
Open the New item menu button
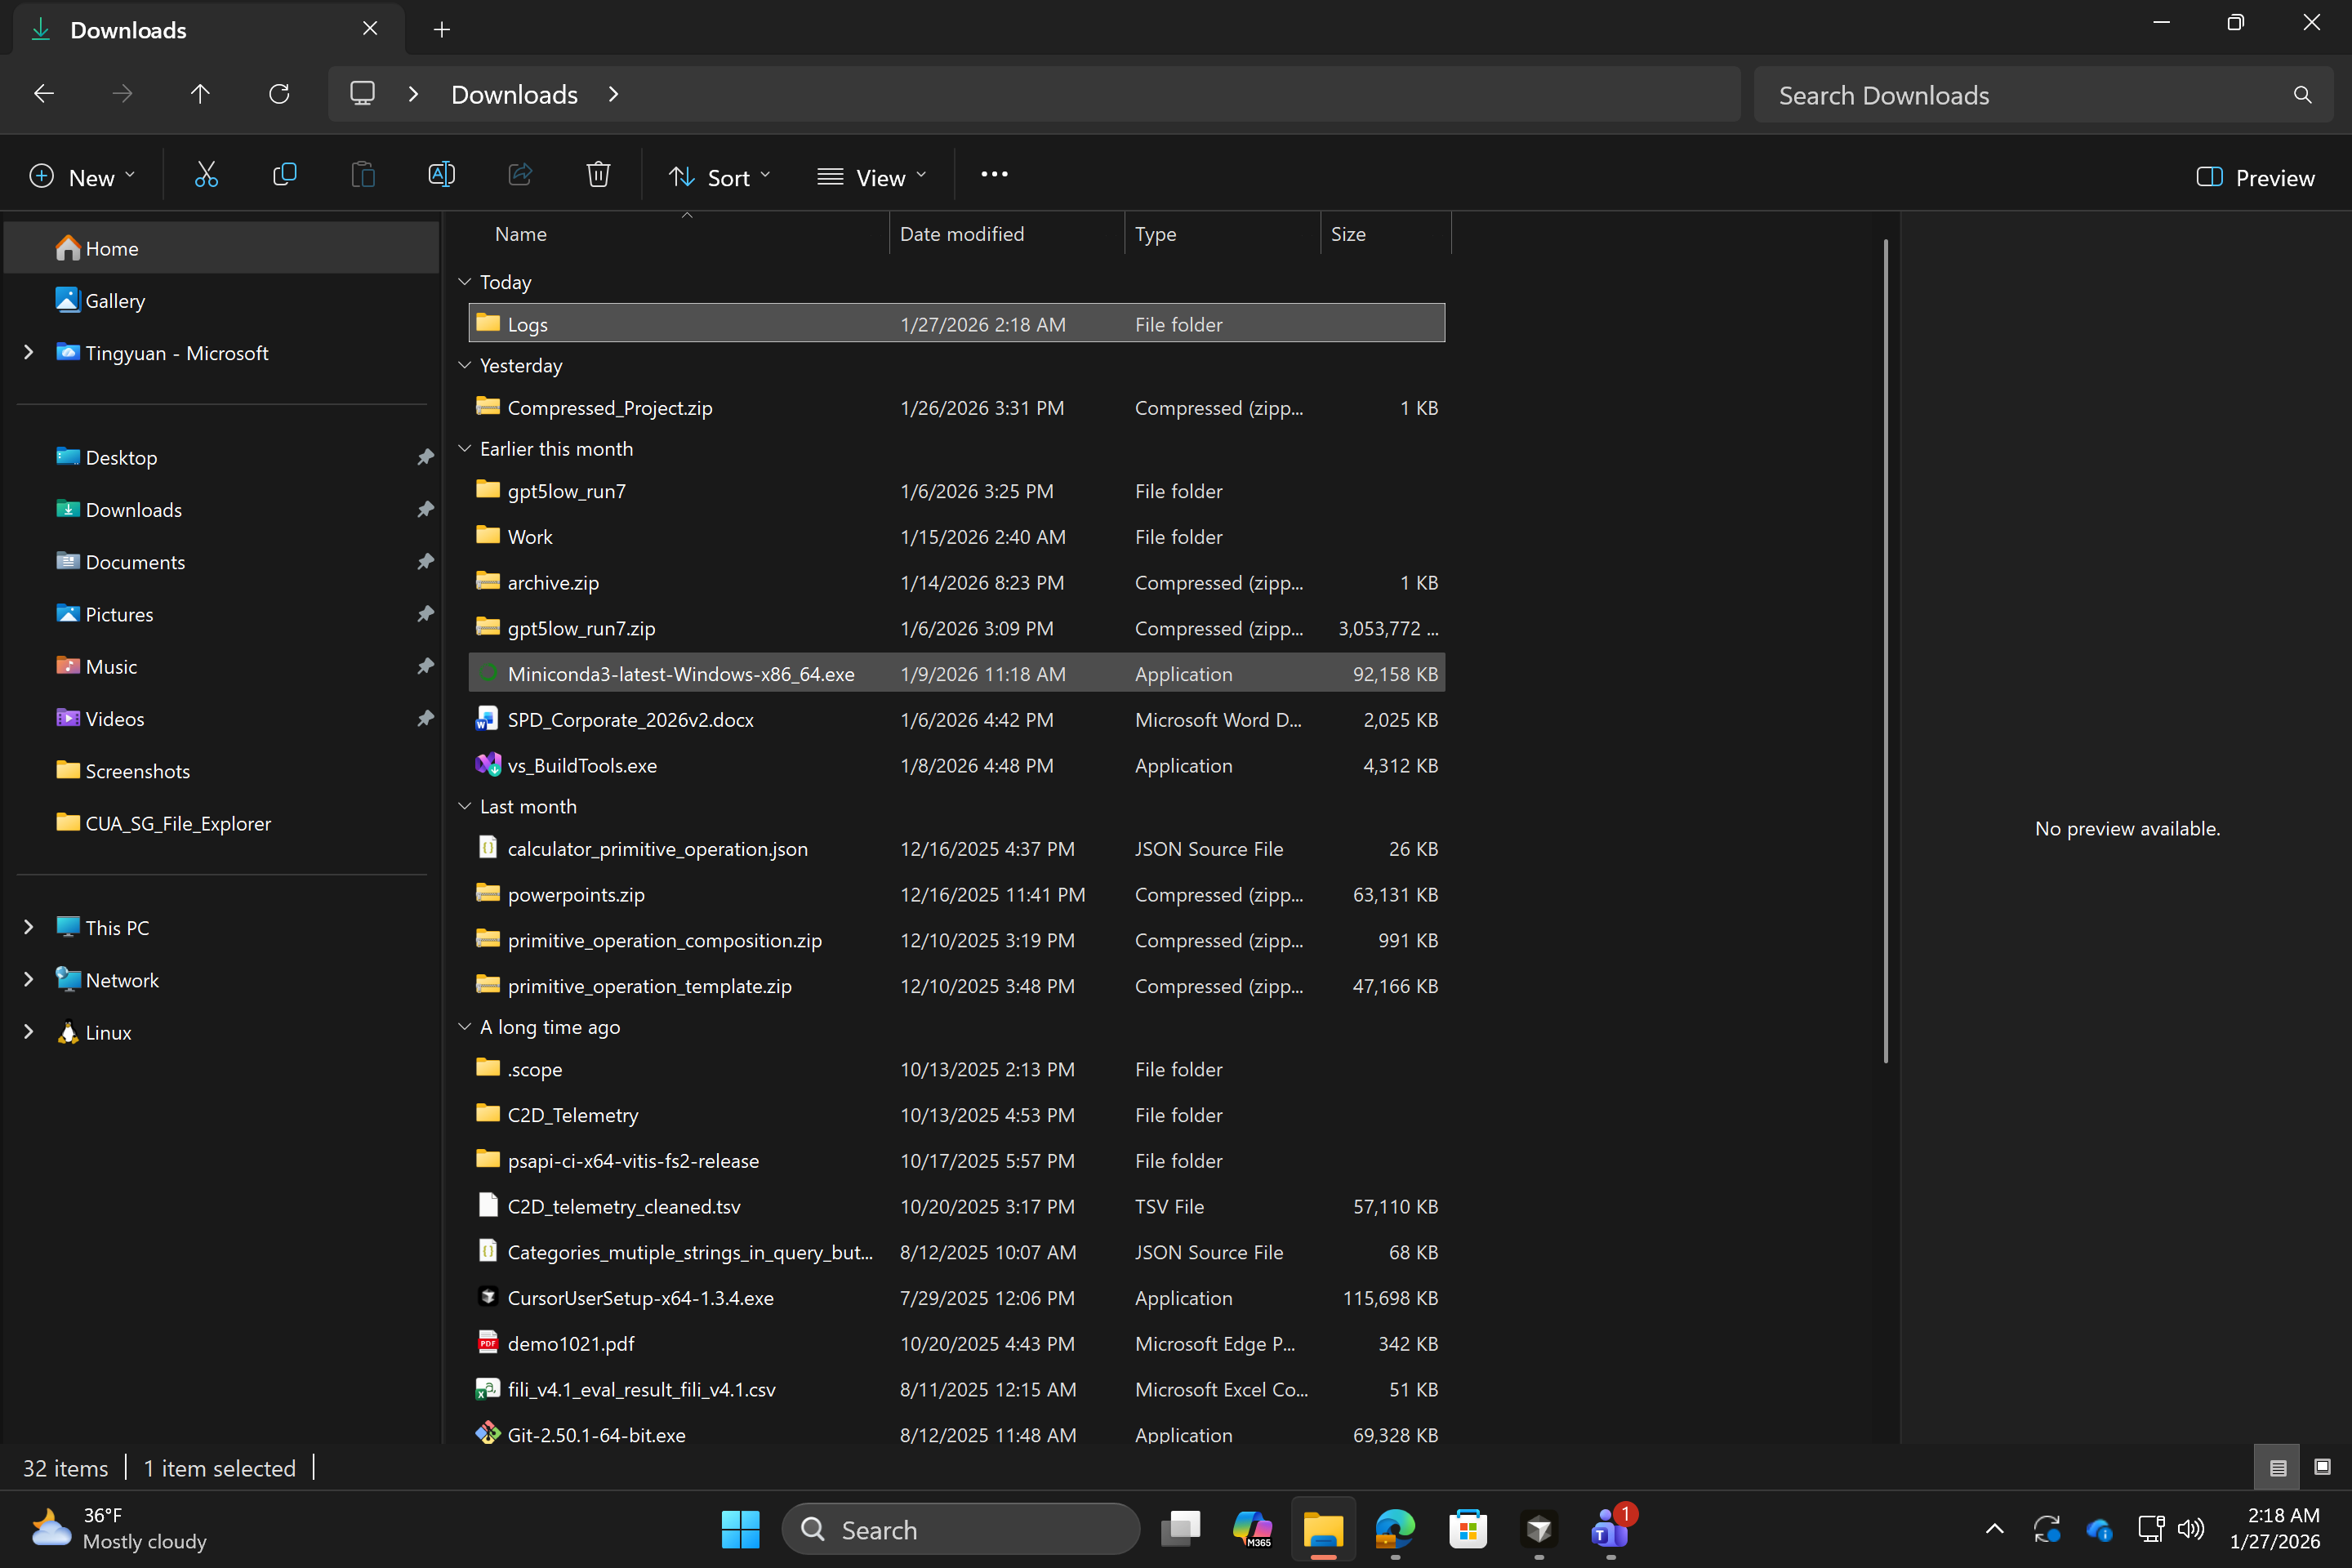tap(82, 178)
